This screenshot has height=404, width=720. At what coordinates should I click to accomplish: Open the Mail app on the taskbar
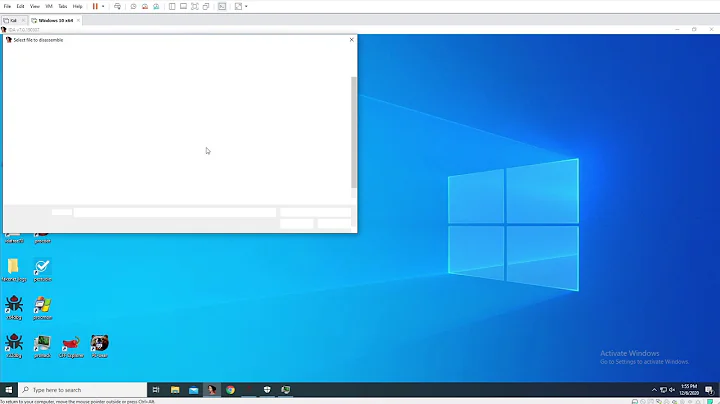tap(193, 390)
